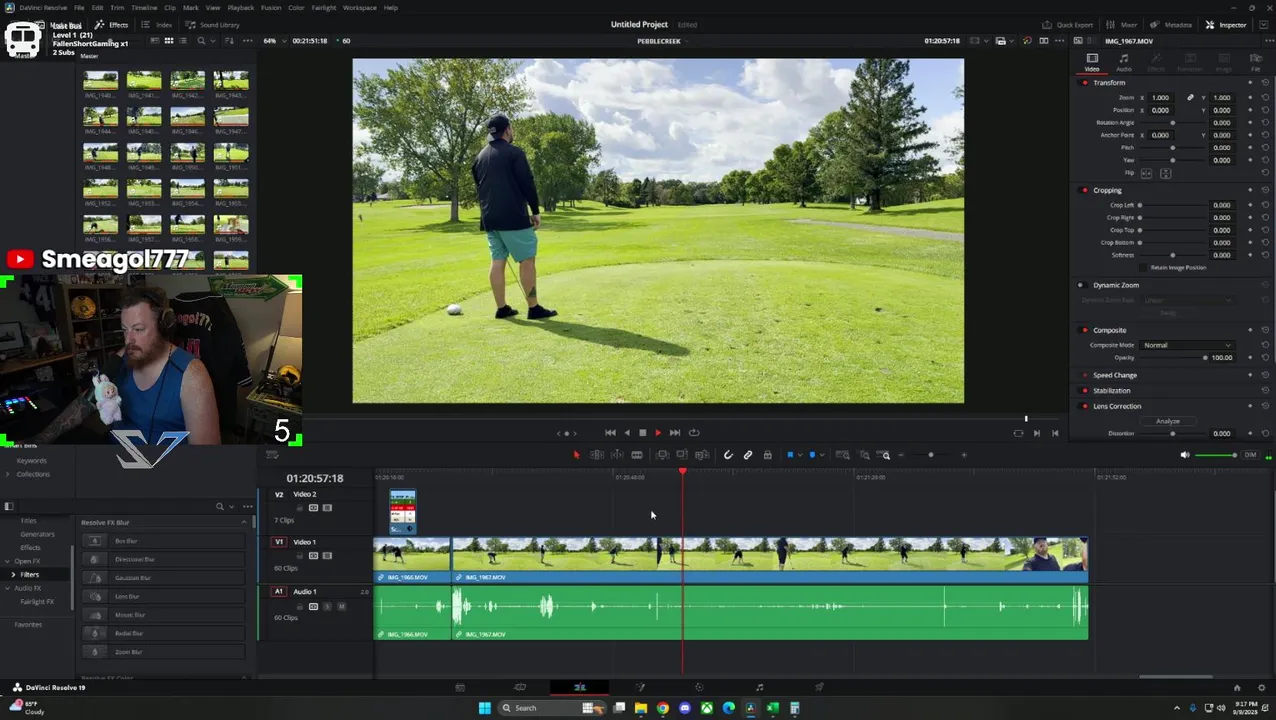
Task: Search the effects library magnifier icon
Action: point(220,507)
